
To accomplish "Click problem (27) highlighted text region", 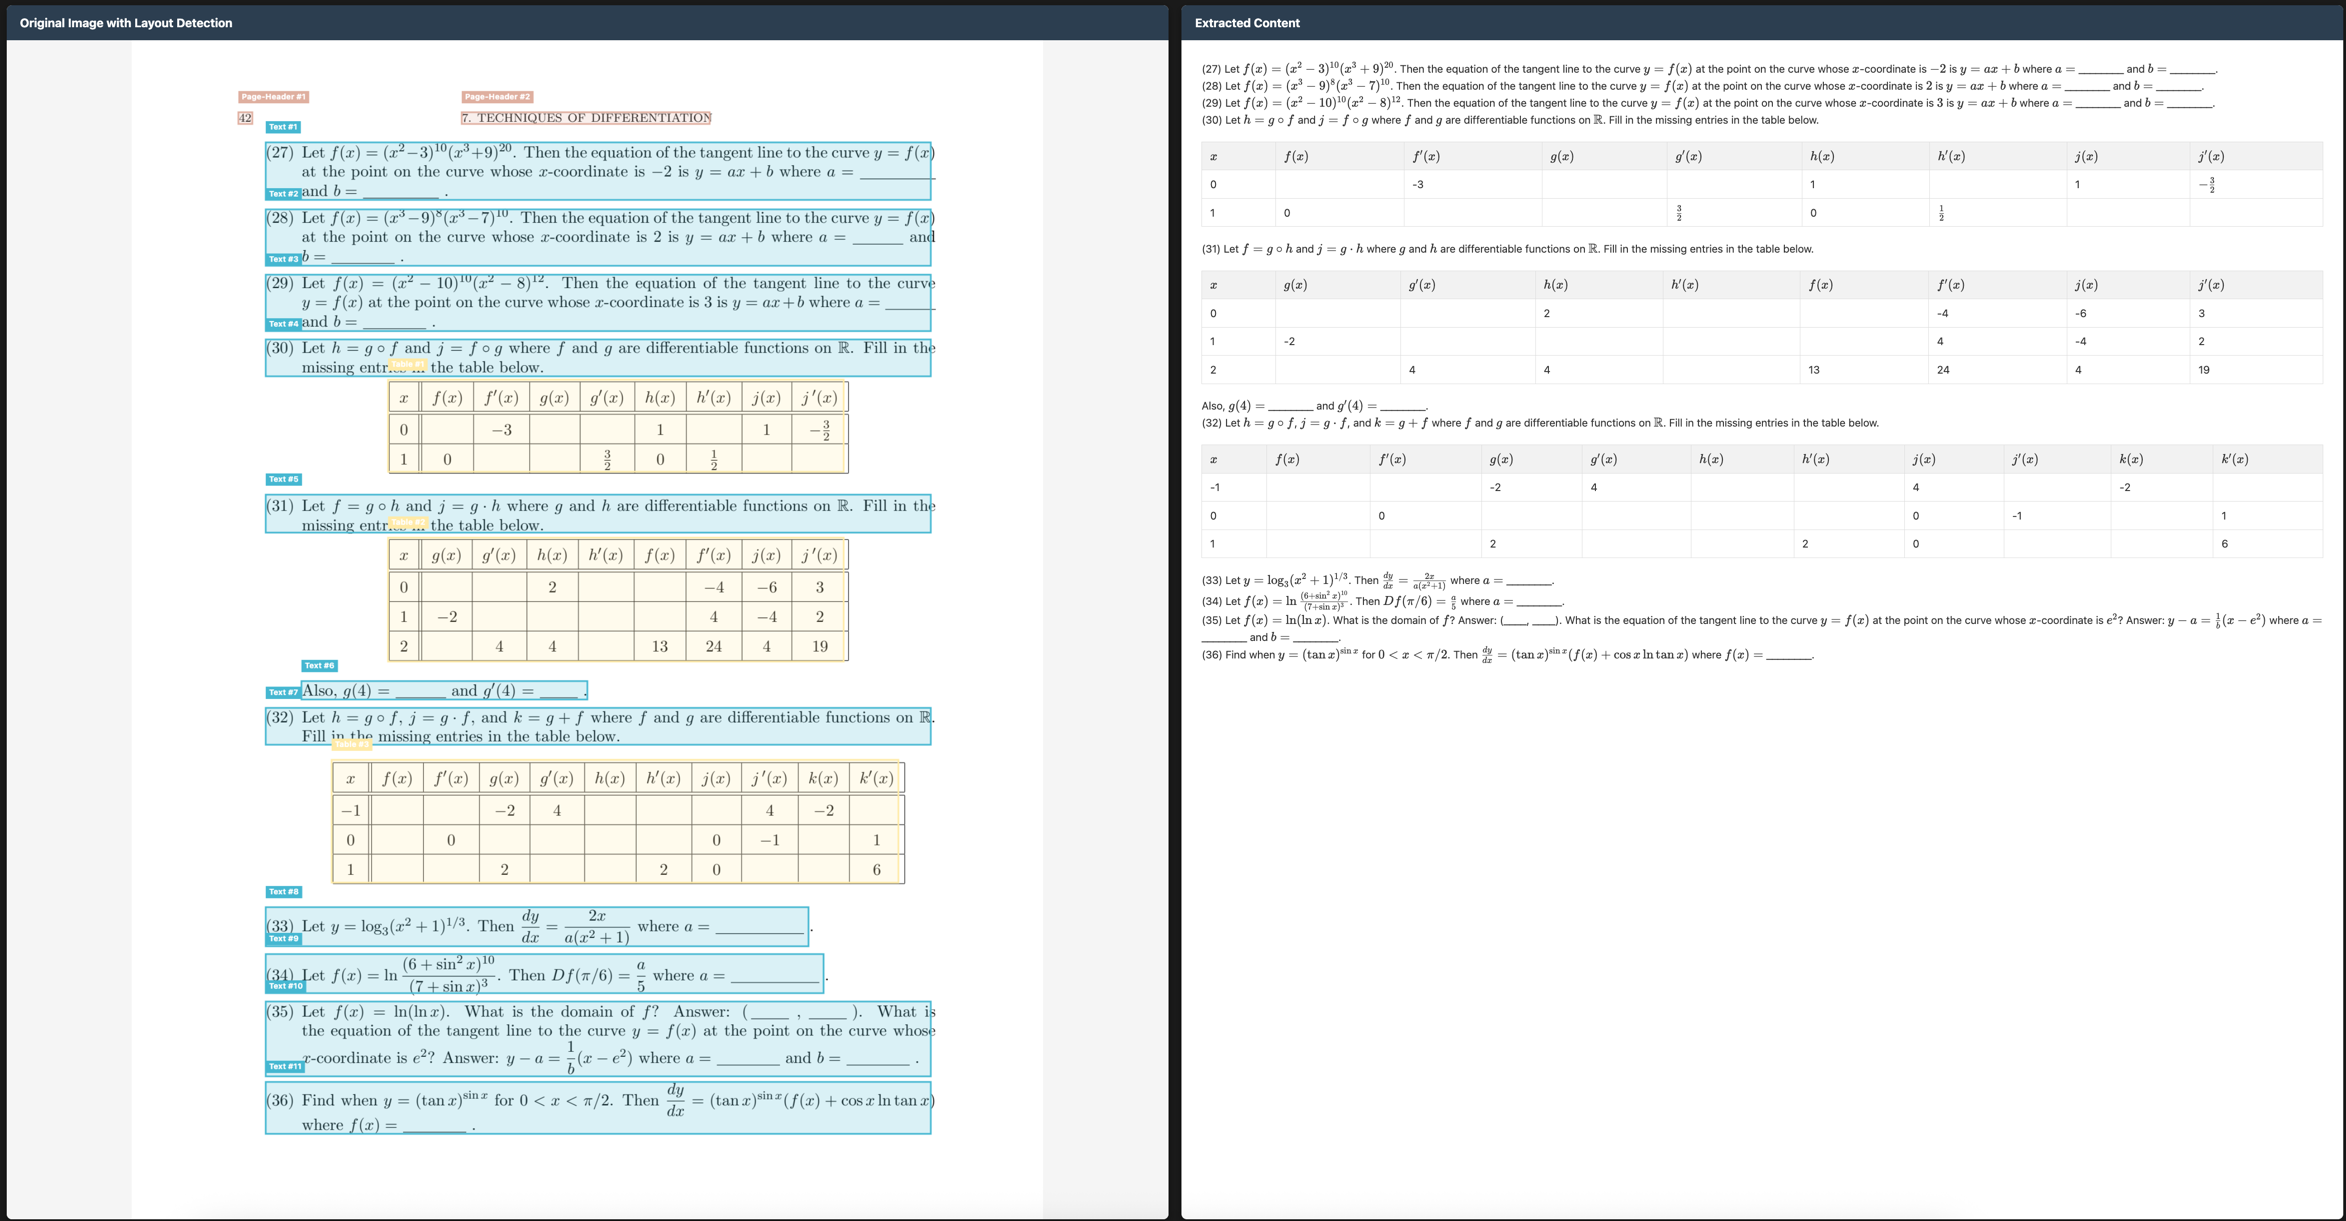I will click(x=598, y=171).
